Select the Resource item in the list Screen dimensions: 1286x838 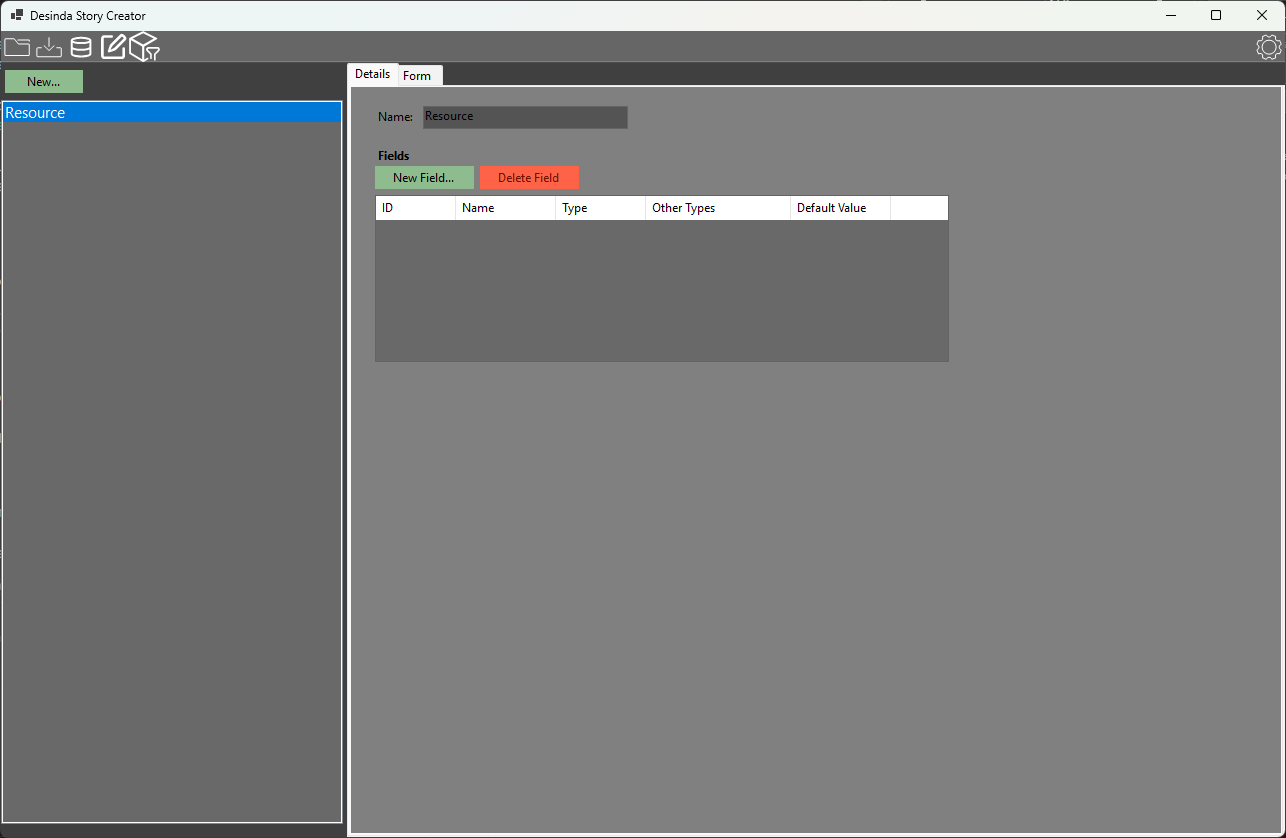[172, 113]
